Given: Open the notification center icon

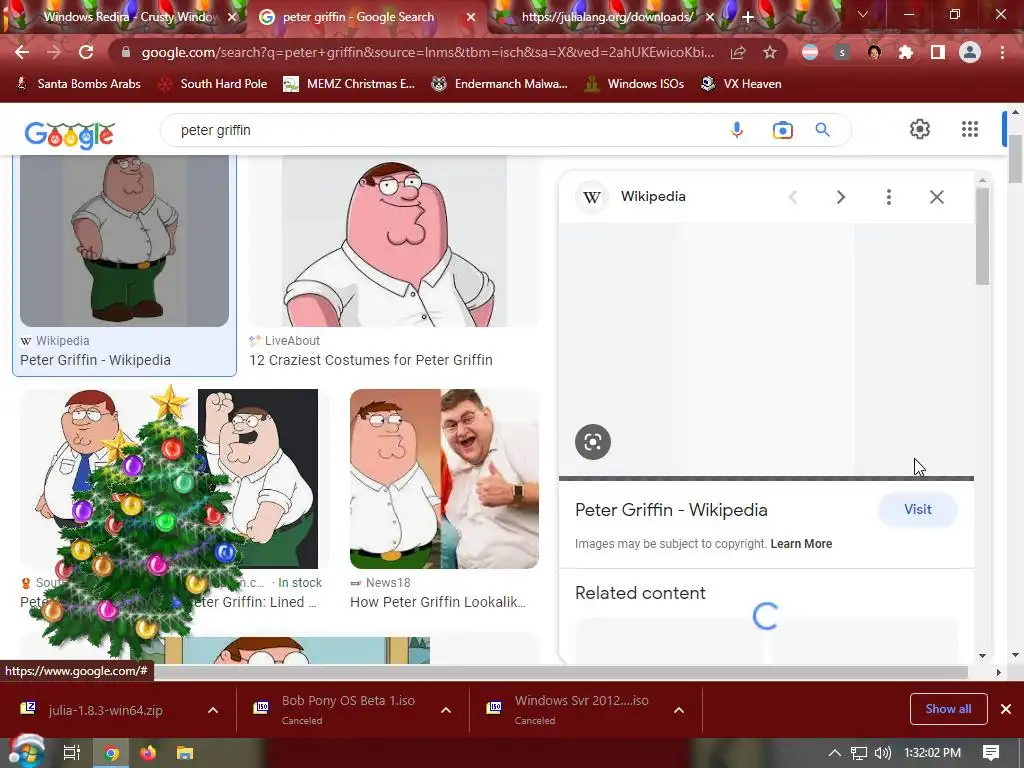Looking at the screenshot, I should 991,753.
